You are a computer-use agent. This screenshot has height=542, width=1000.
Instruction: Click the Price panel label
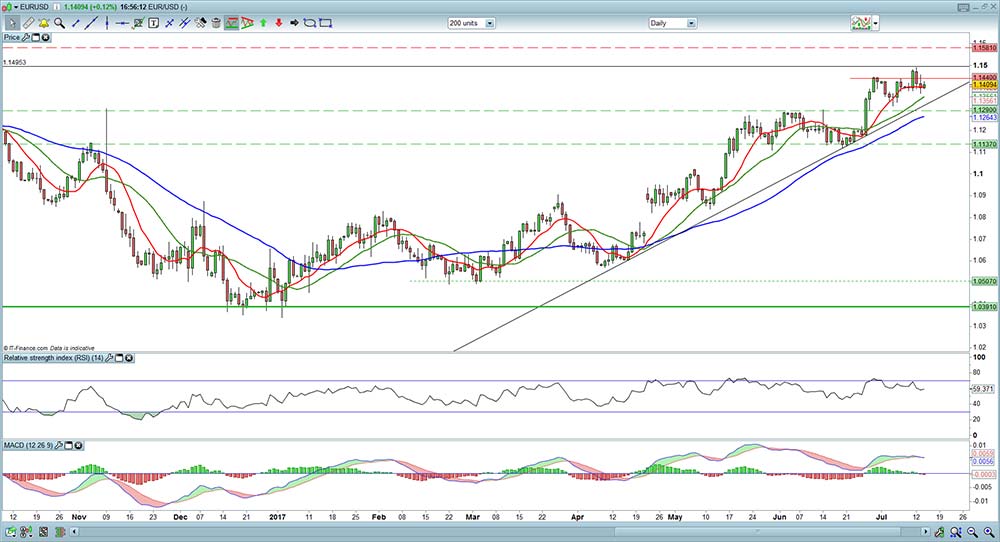click(12, 38)
